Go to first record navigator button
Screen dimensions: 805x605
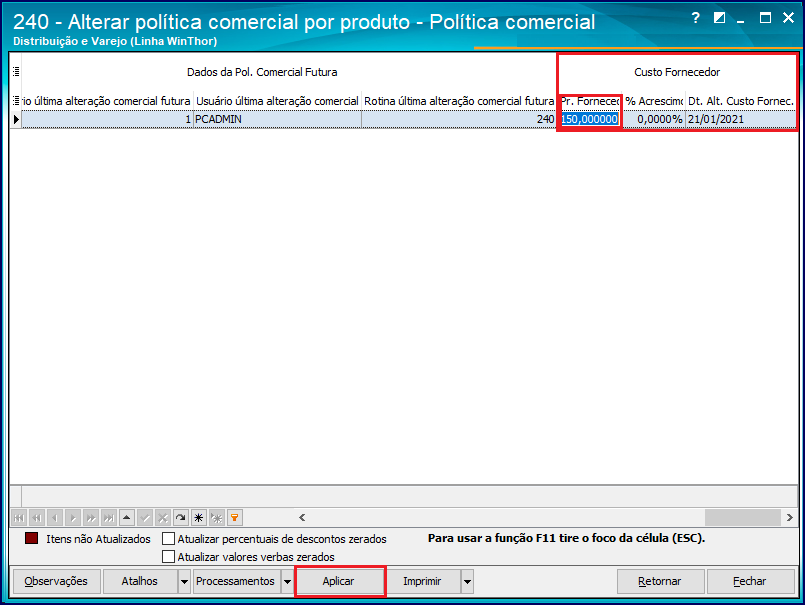point(19,518)
